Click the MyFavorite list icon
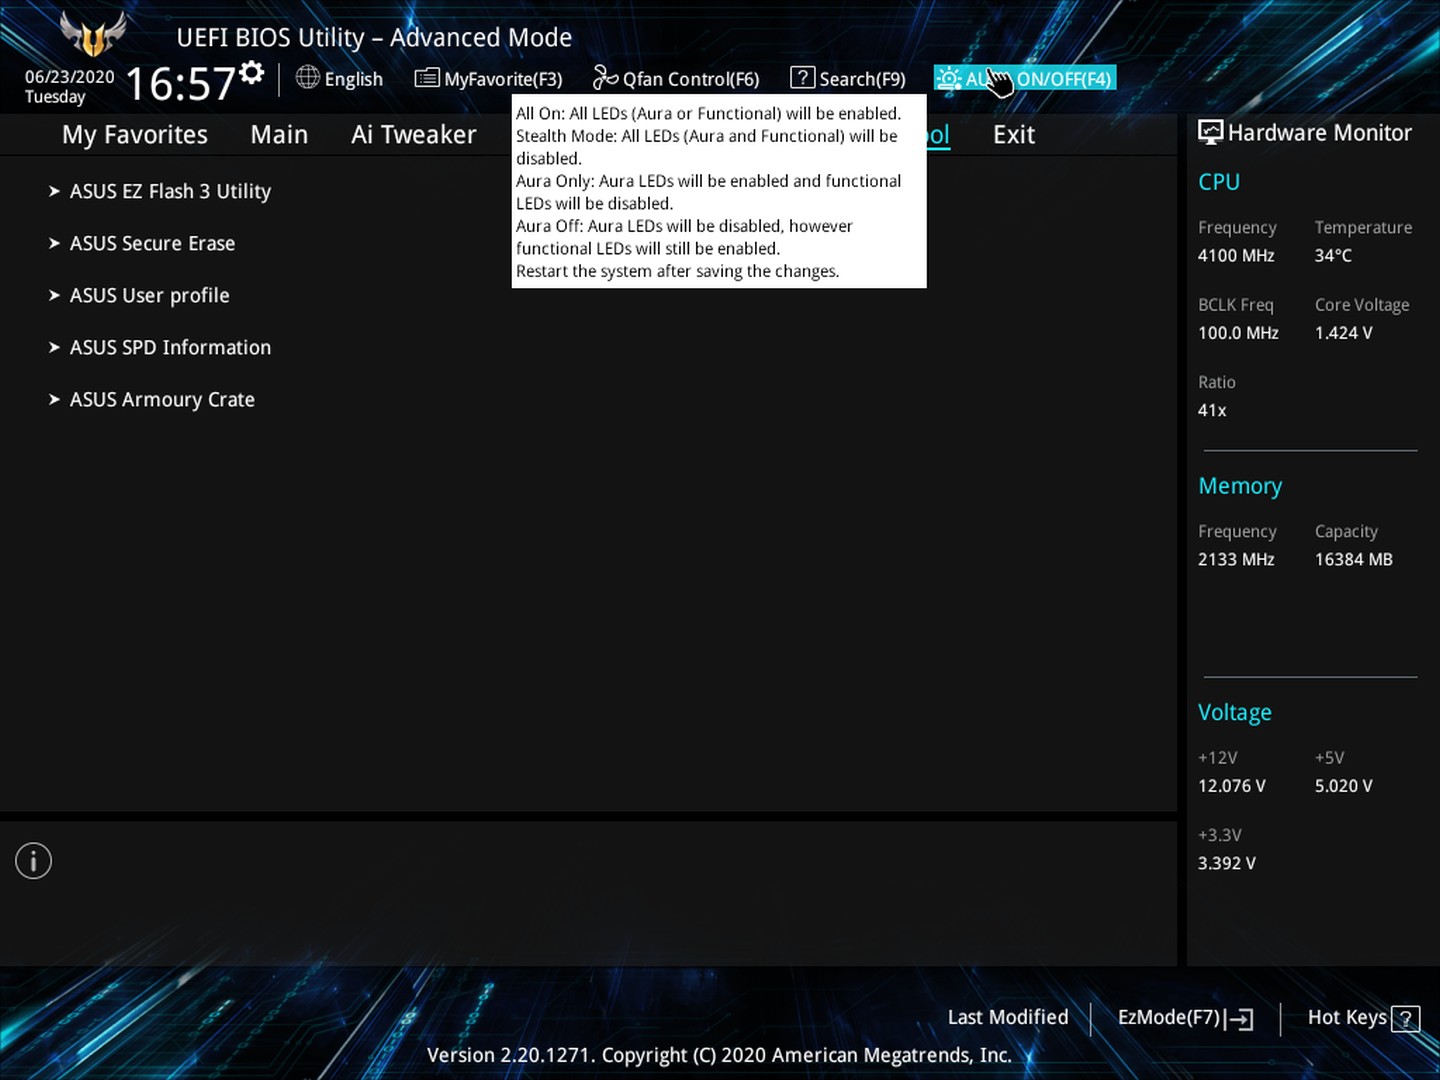This screenshot has width=1440, height=1080. (427, 77)
